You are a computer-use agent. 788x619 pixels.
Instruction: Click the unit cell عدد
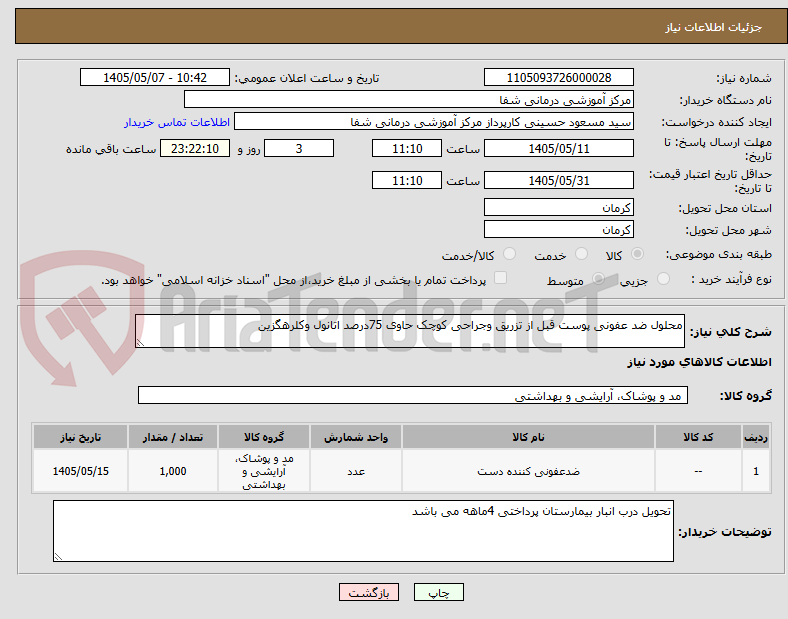tap(356, 471)
